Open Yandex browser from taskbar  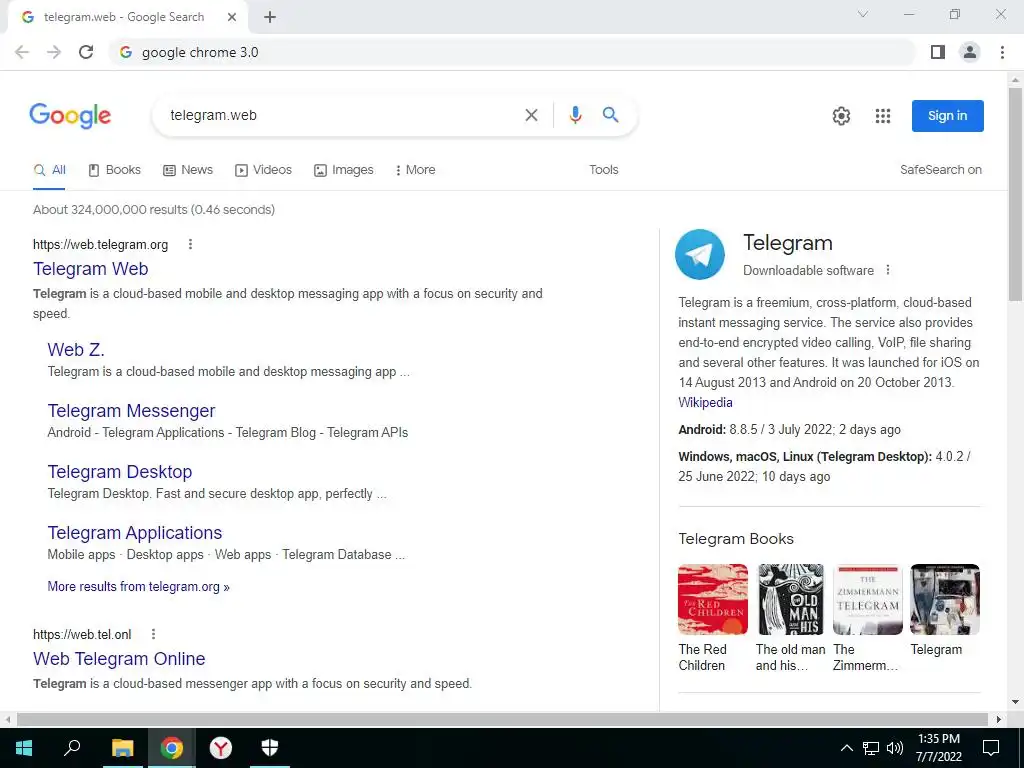(x=221, y=748)
